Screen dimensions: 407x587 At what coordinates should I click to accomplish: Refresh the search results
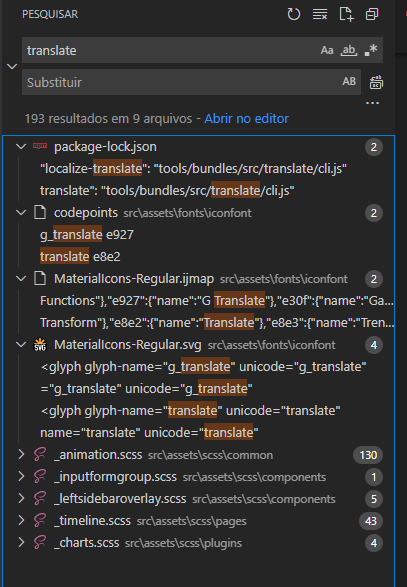point(294,15)
